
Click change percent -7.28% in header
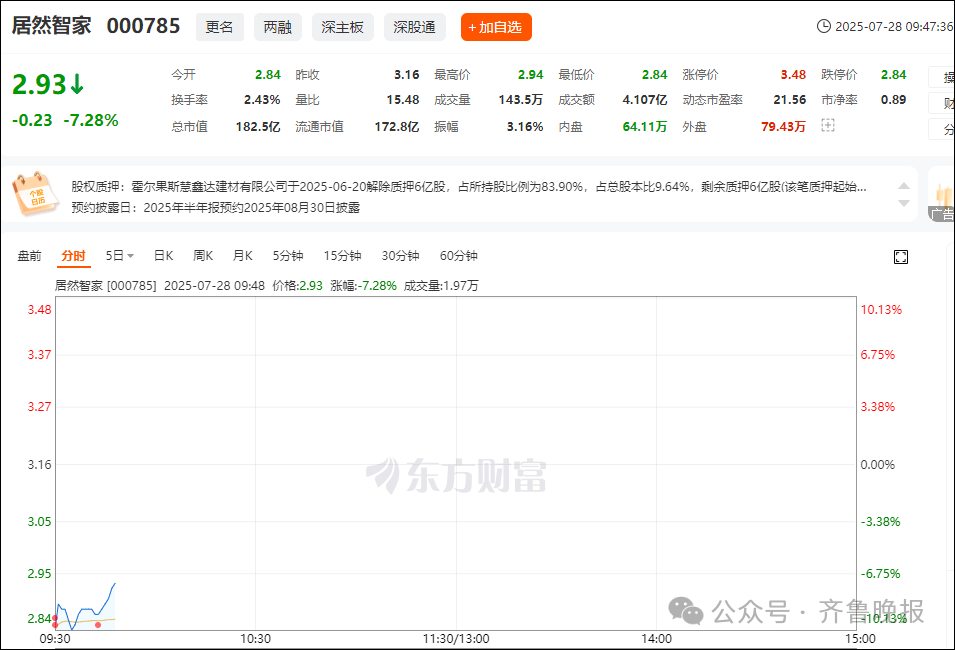pos(91,121)
